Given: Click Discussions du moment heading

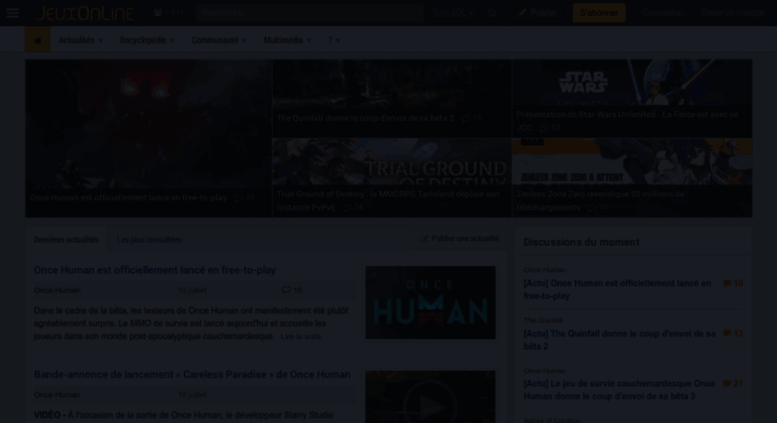Looking at the screenshot, I should [x=581, y=242].
